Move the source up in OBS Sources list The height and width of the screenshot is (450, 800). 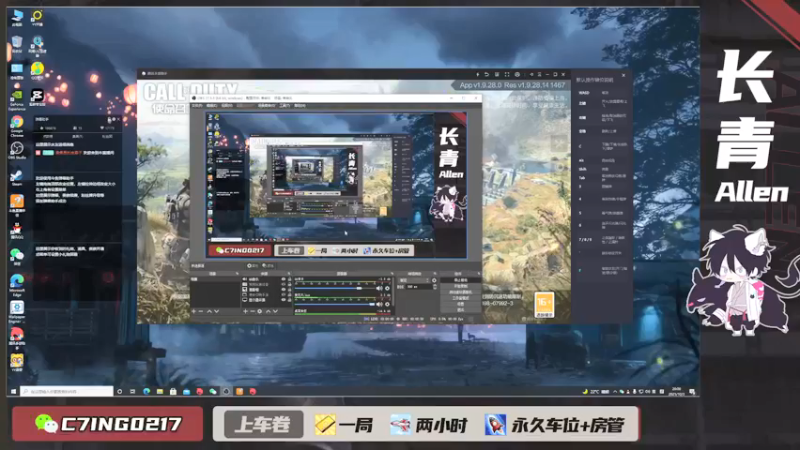[x=268, y=311]
